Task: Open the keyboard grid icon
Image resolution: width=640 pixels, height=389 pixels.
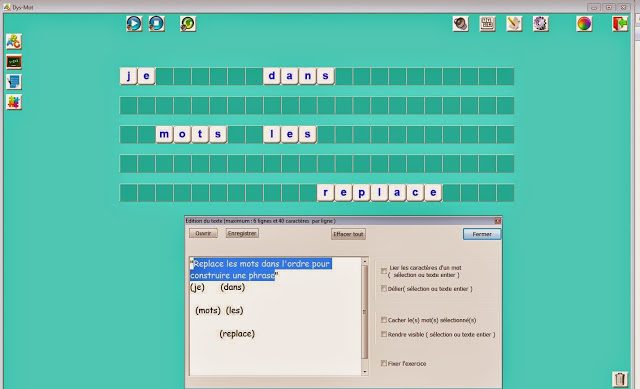Action: (487, 24)
